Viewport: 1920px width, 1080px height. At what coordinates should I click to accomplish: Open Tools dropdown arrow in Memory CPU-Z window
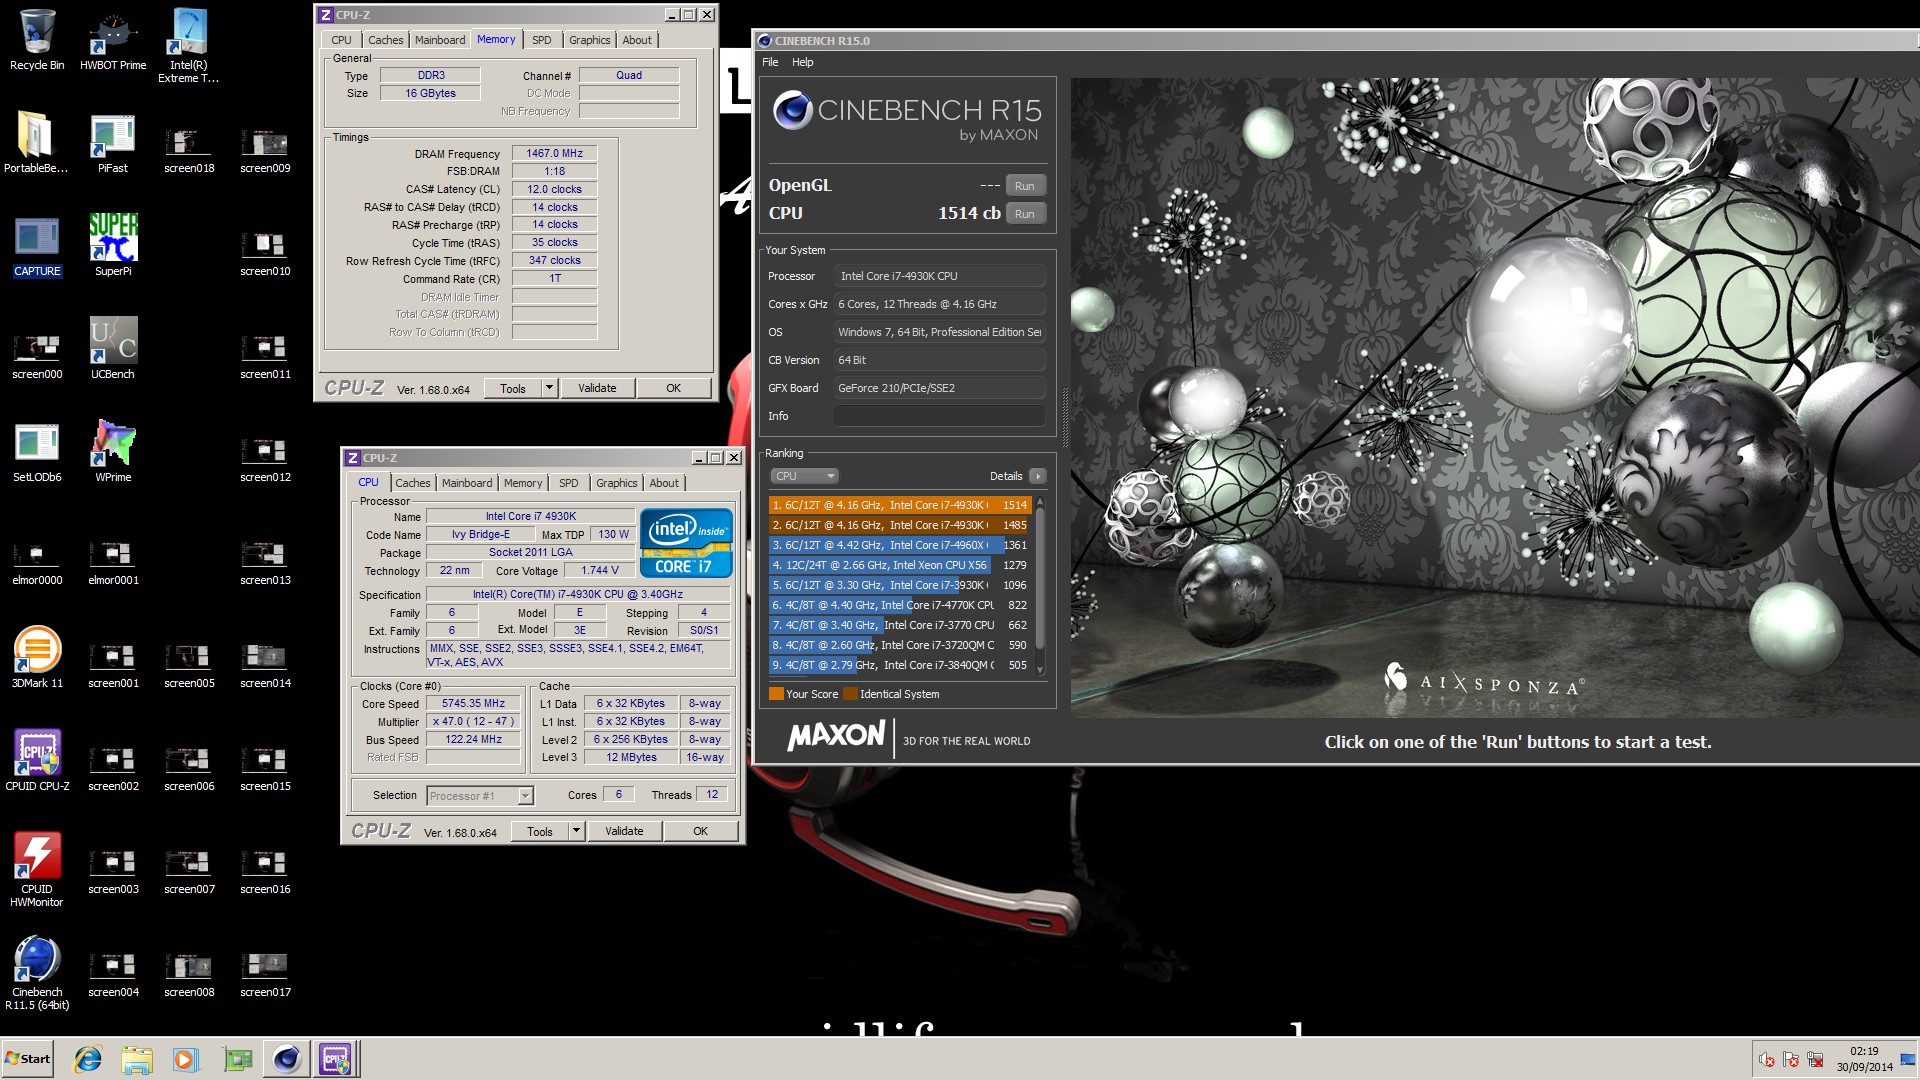[549, 388]
